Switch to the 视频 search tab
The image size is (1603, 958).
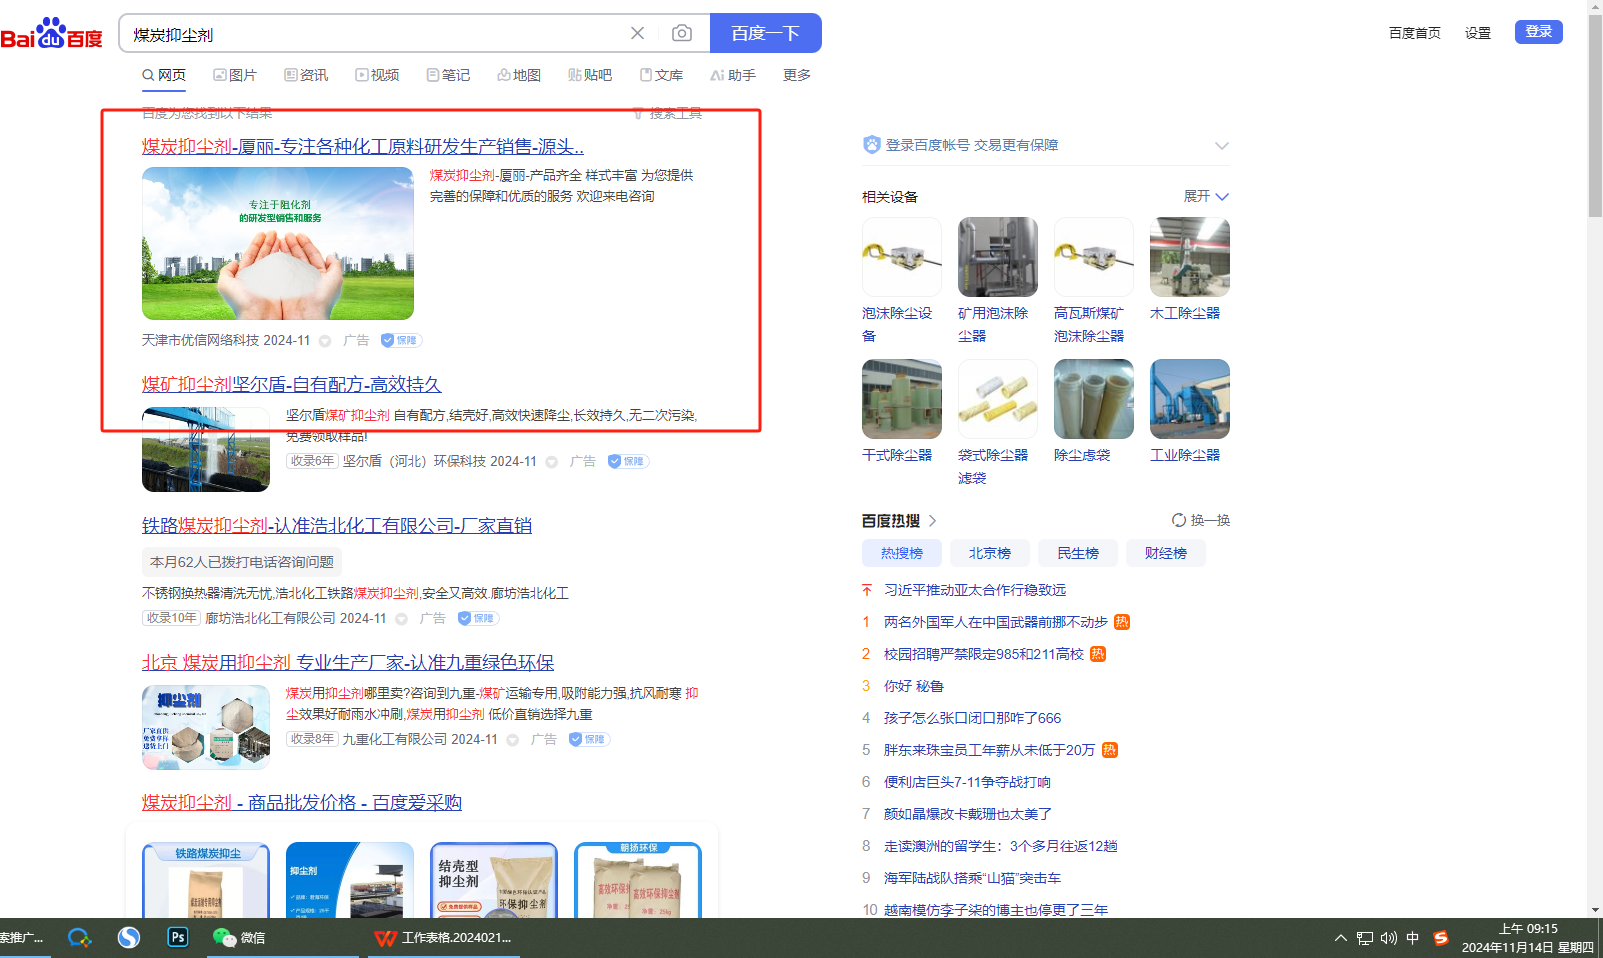click(x=377, y=75)
